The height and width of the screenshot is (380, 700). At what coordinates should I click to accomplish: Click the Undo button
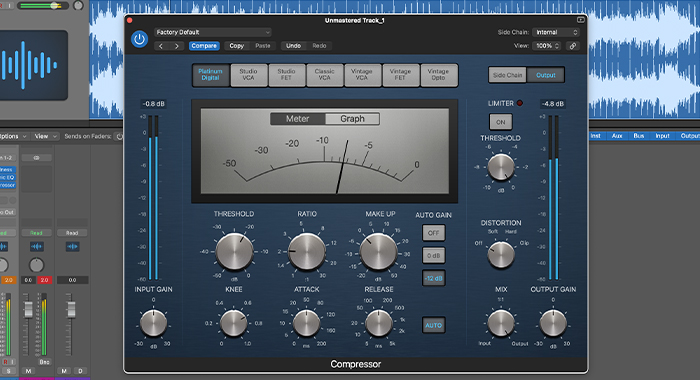click(293, 46)
